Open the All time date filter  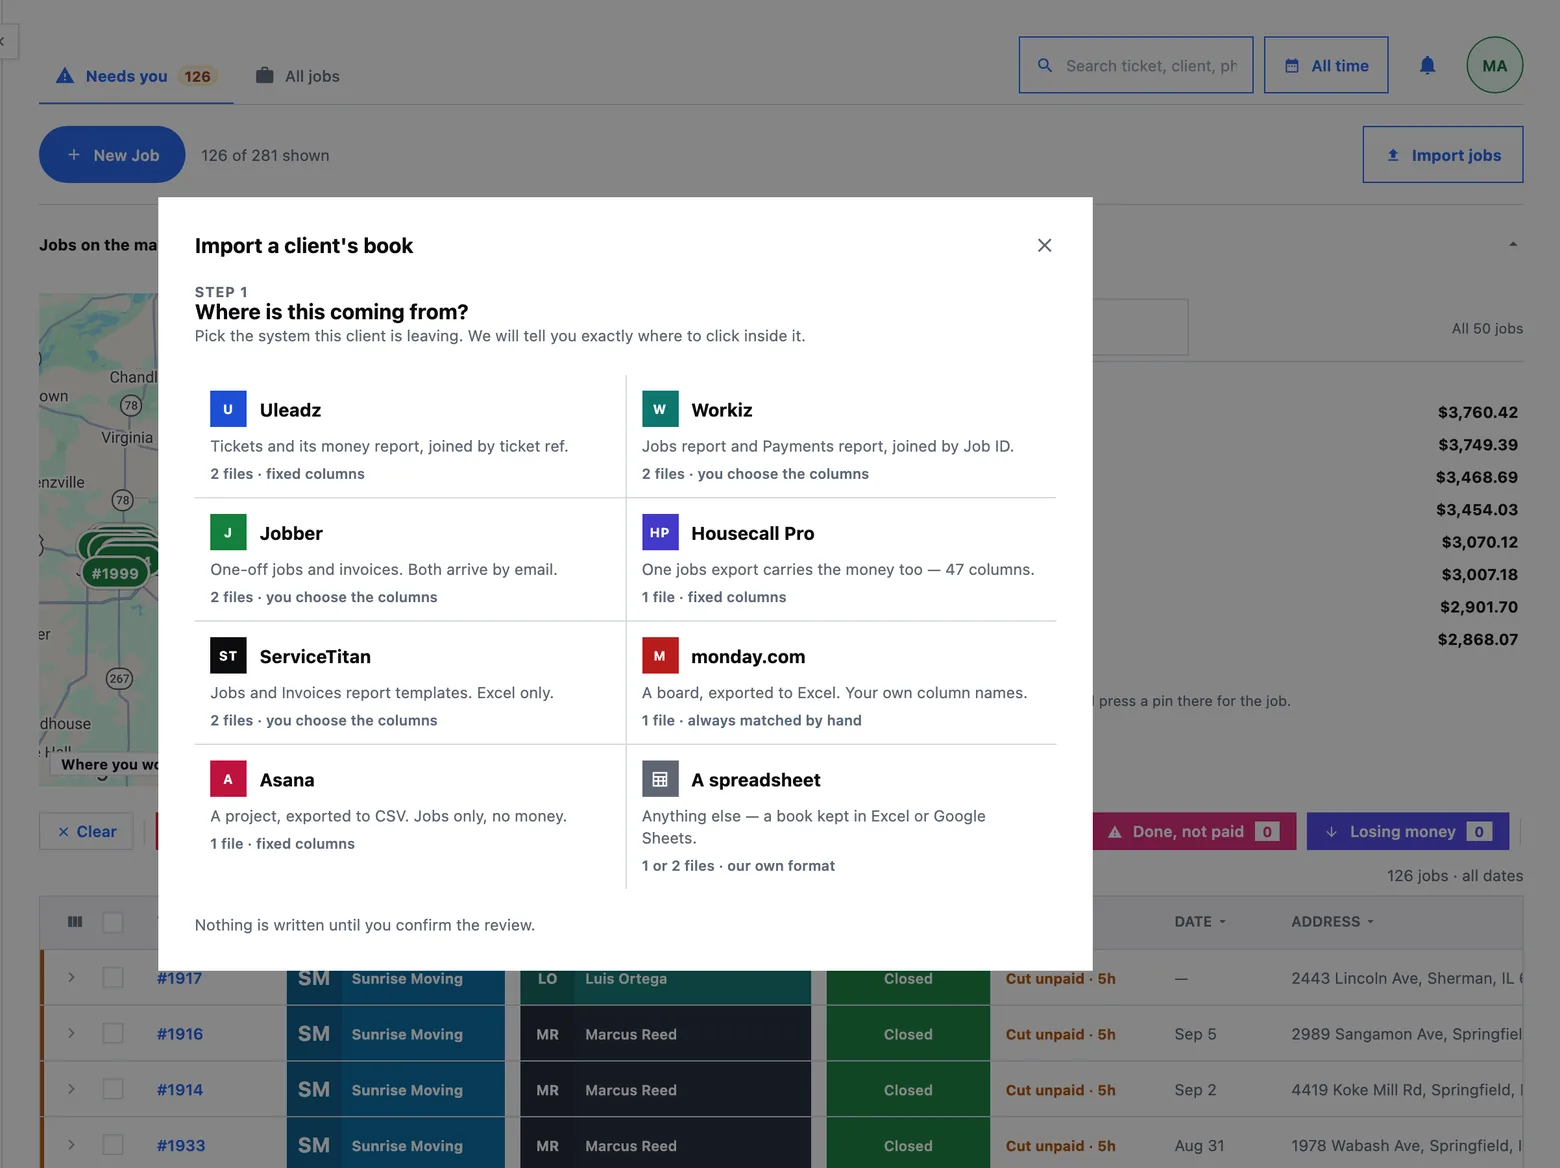pos(1326,65)
